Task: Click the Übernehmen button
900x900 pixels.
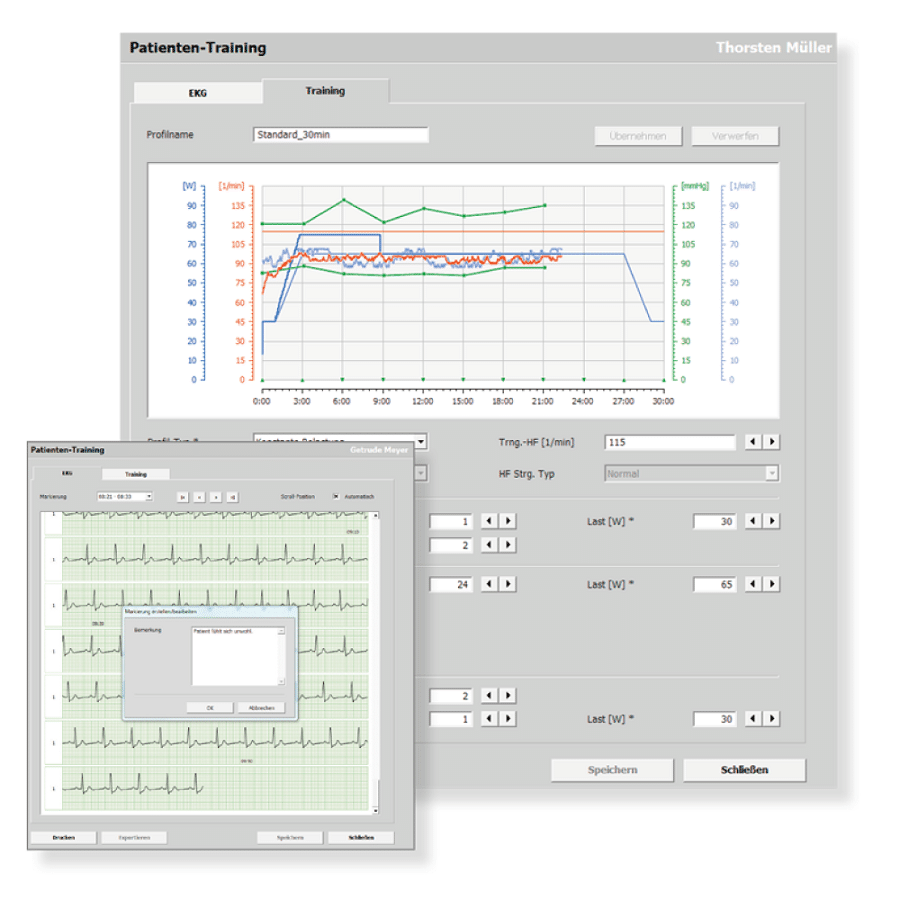Action: pyautogui.click(x=638, y=136)
